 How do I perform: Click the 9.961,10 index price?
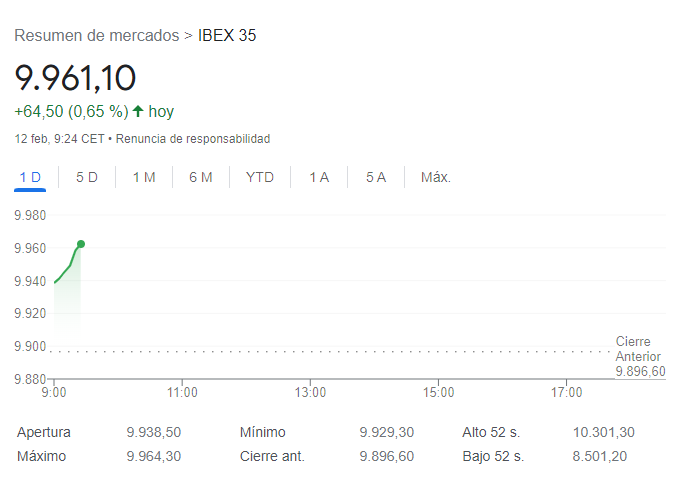click(x=76, y=77)
